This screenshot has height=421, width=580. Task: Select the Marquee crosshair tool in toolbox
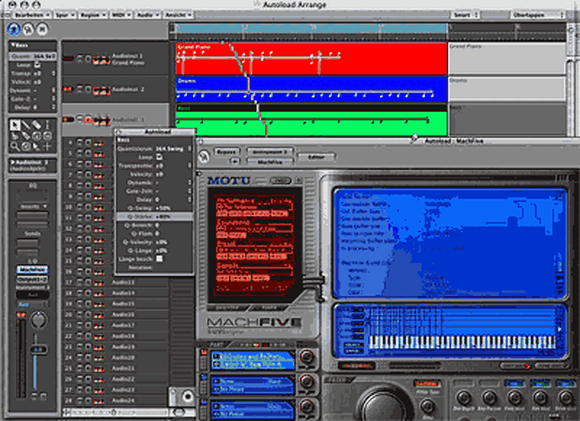[x=47, y=146]
